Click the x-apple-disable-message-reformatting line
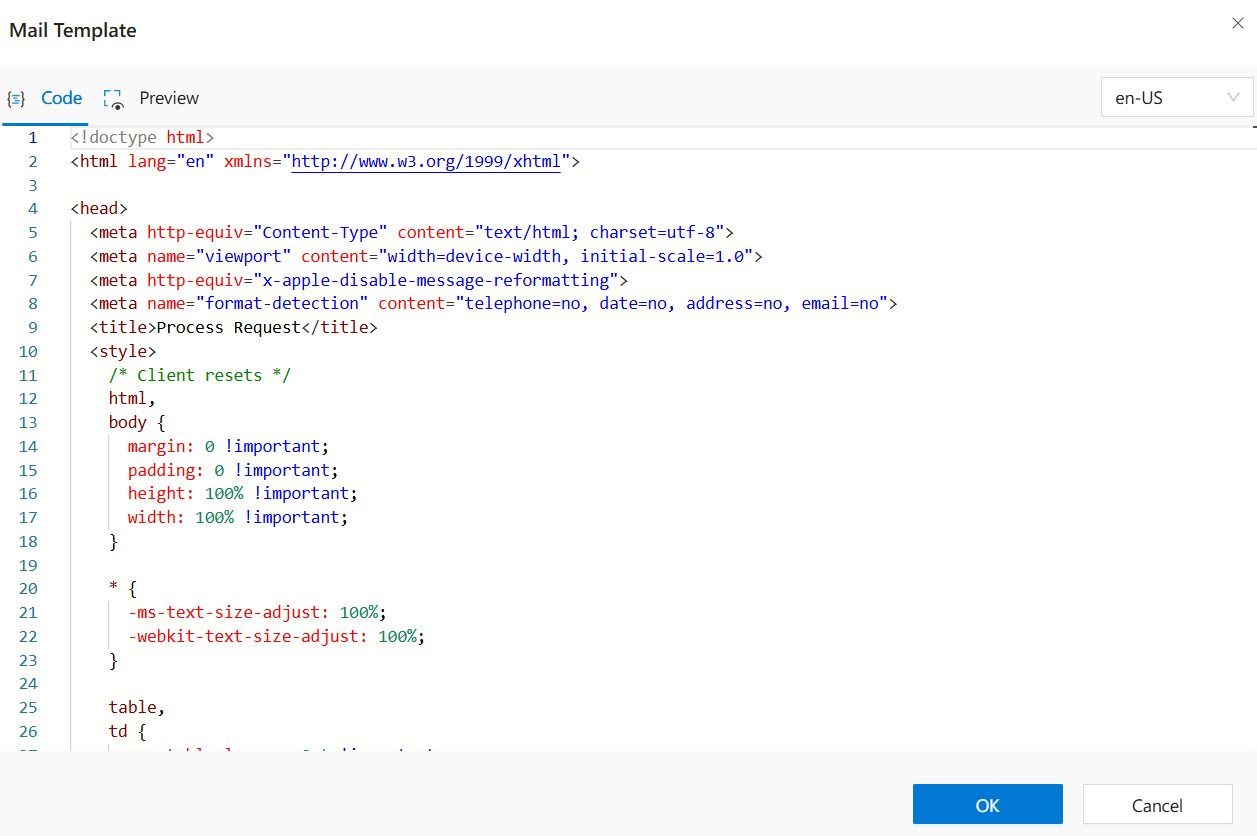Image resolution: width=1257 pixels, height=836 pixels. (359, 280)
